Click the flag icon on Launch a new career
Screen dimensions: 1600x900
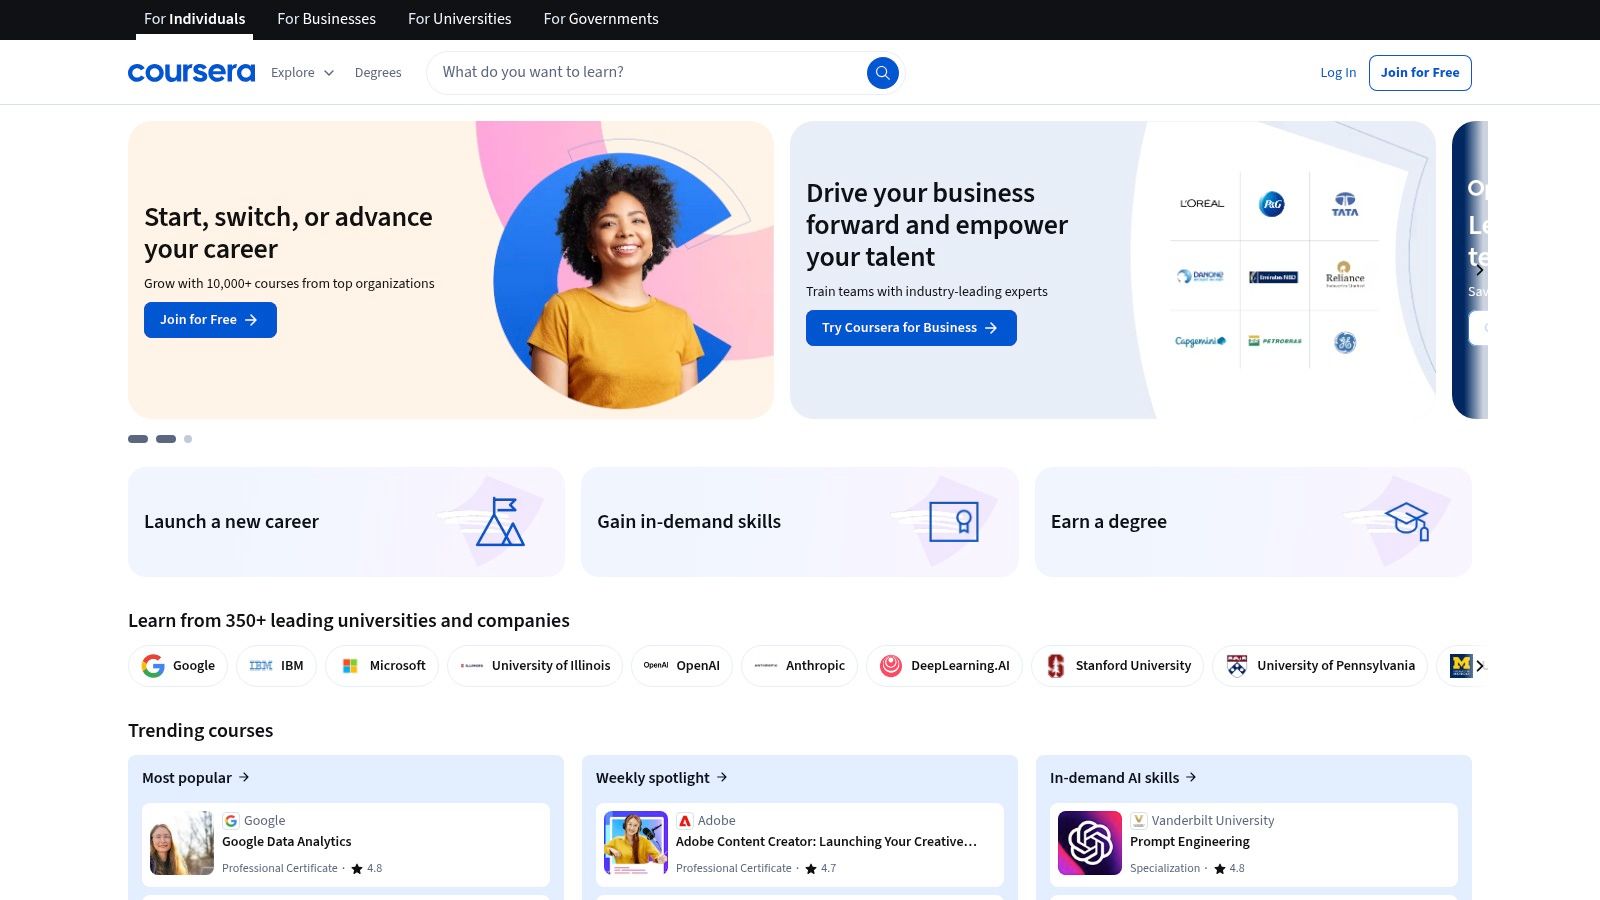(500, 520)
